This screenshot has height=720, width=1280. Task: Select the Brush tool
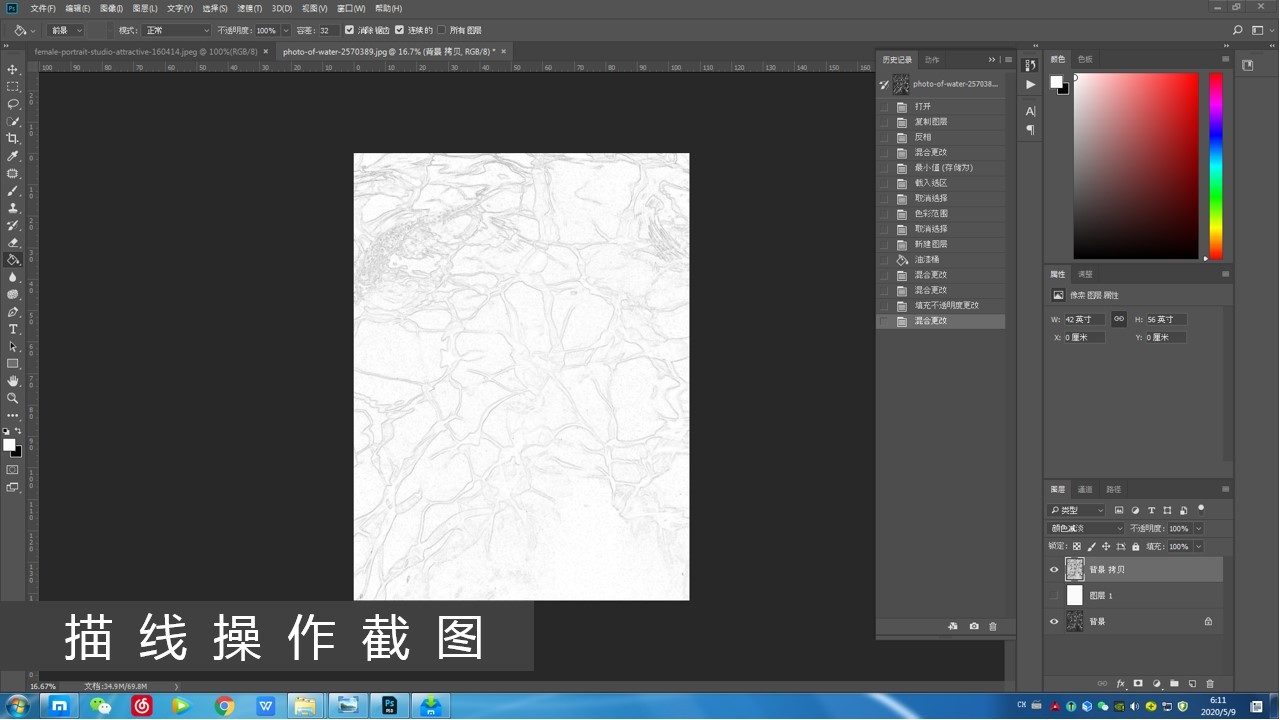[13, 190]
